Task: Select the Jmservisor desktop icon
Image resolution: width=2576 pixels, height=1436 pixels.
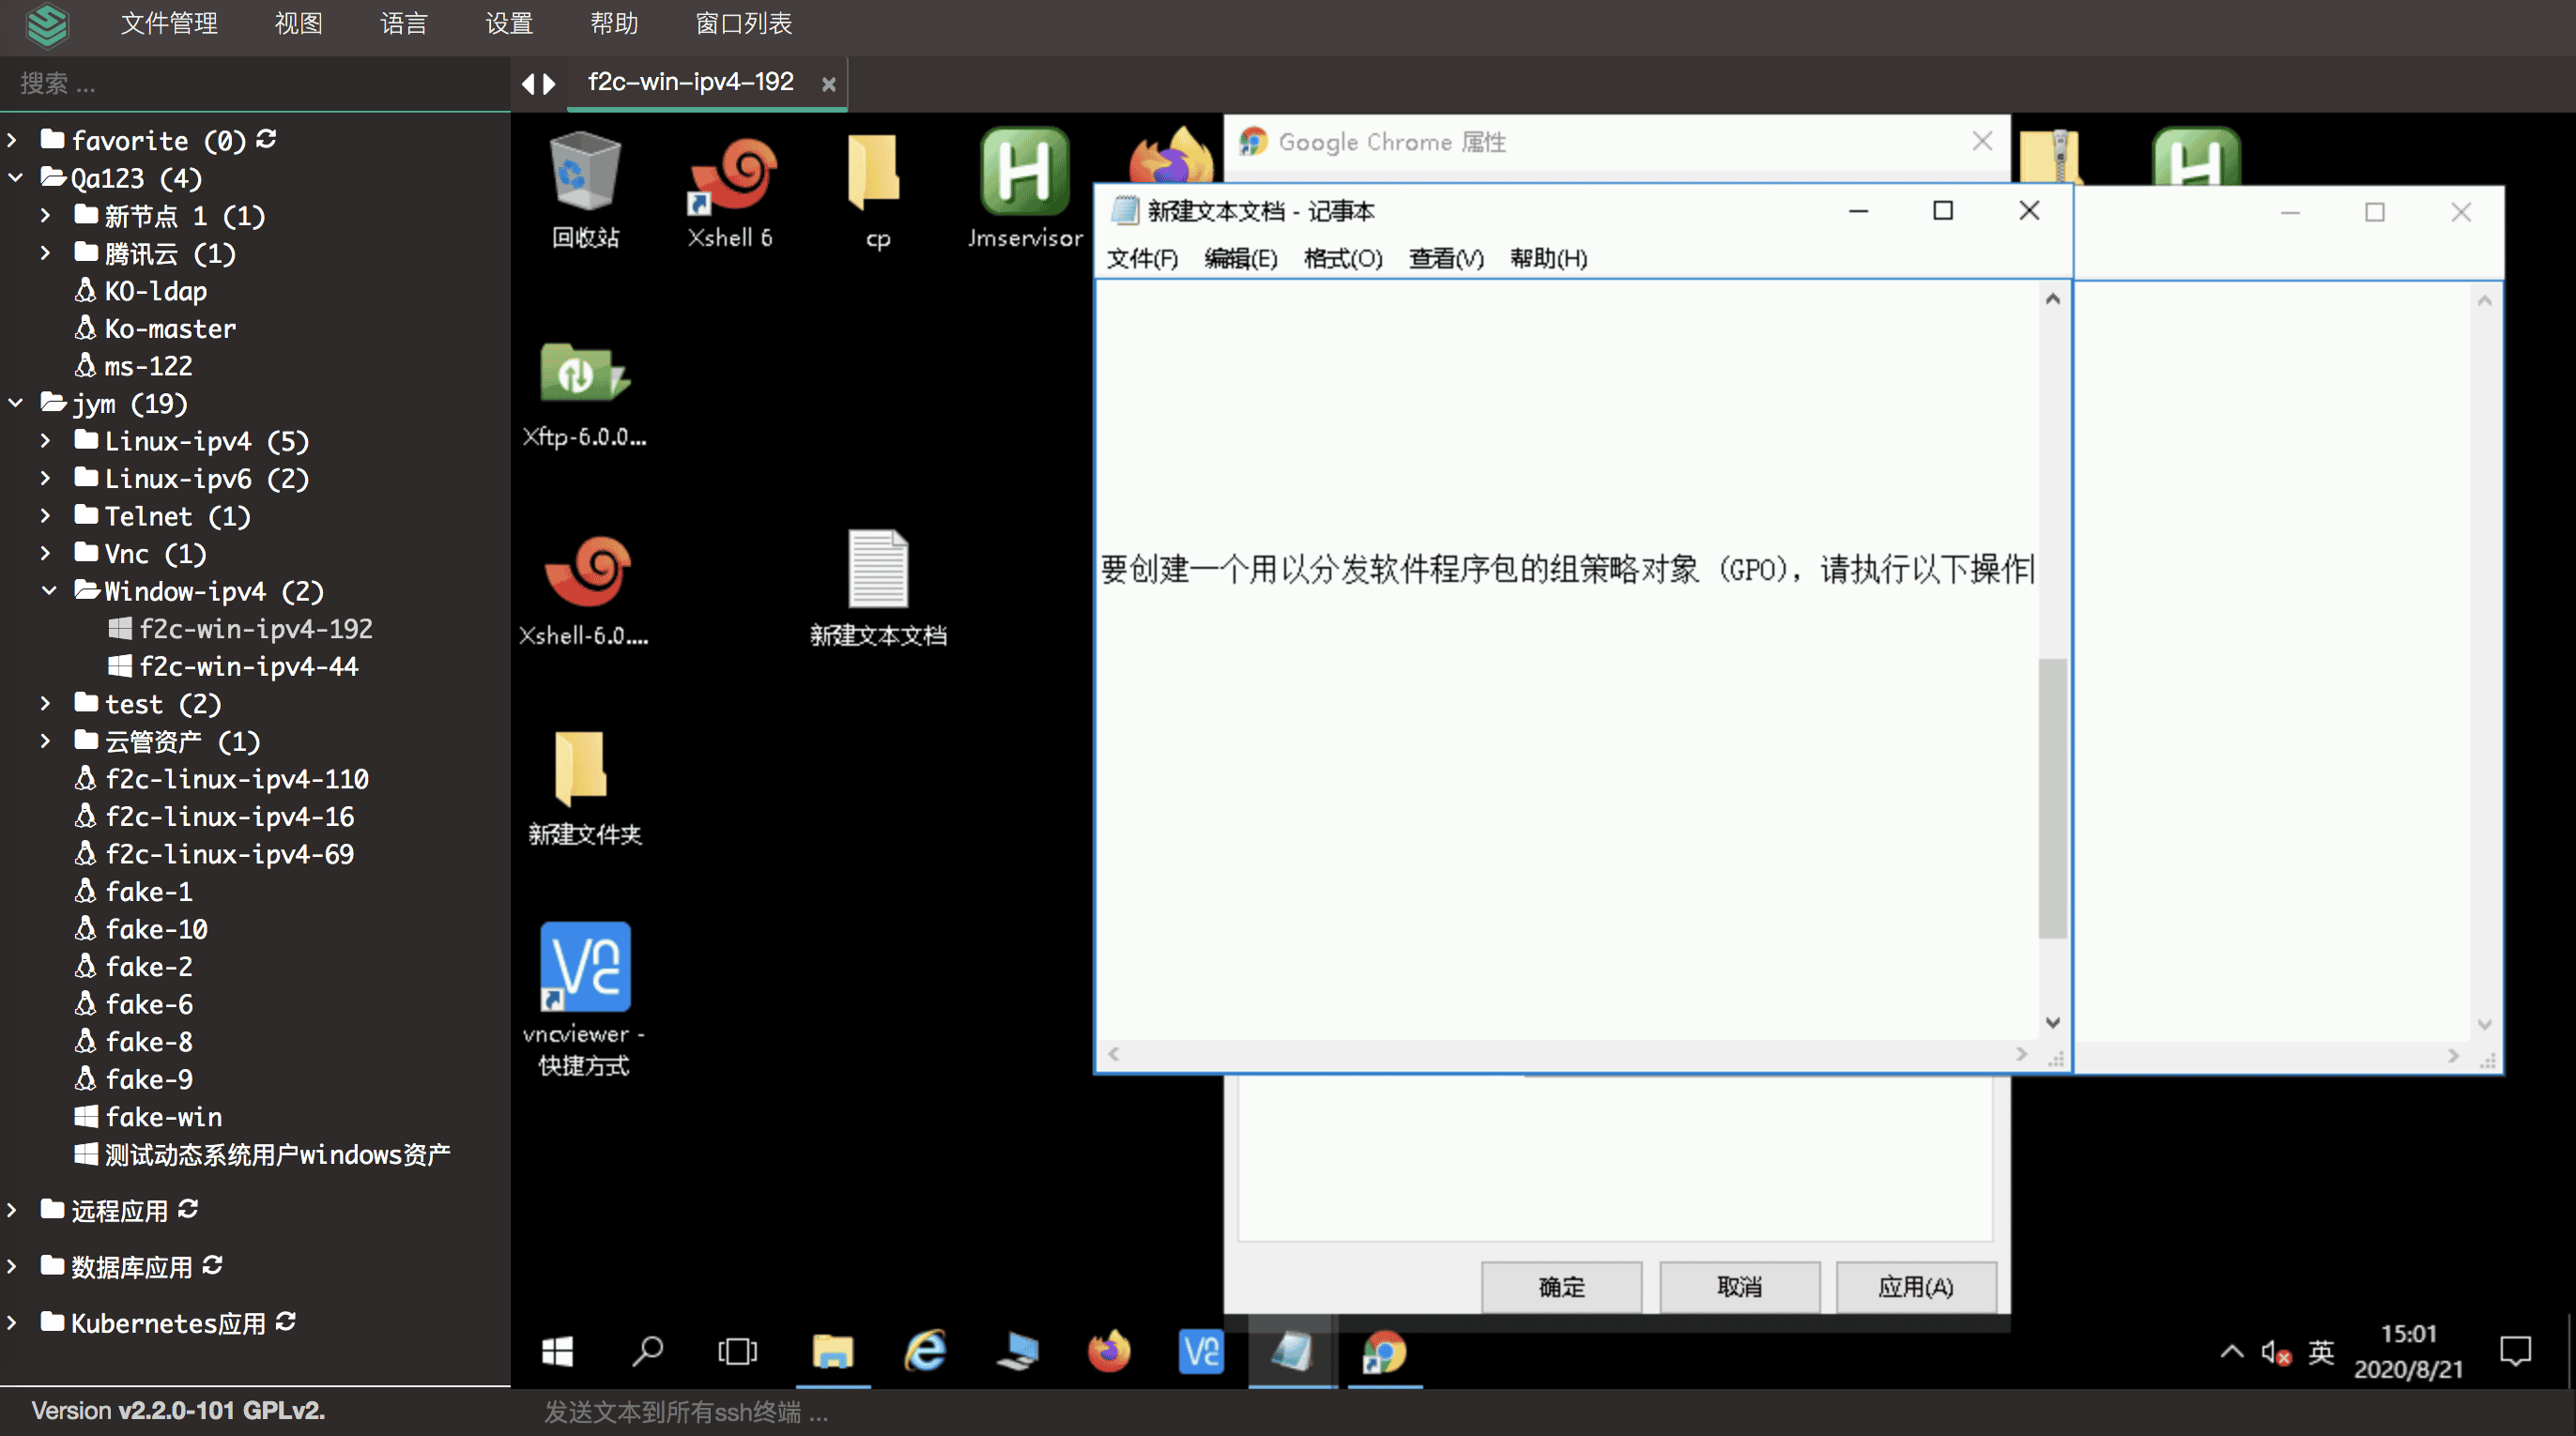Action: [x=1025, y=190]
